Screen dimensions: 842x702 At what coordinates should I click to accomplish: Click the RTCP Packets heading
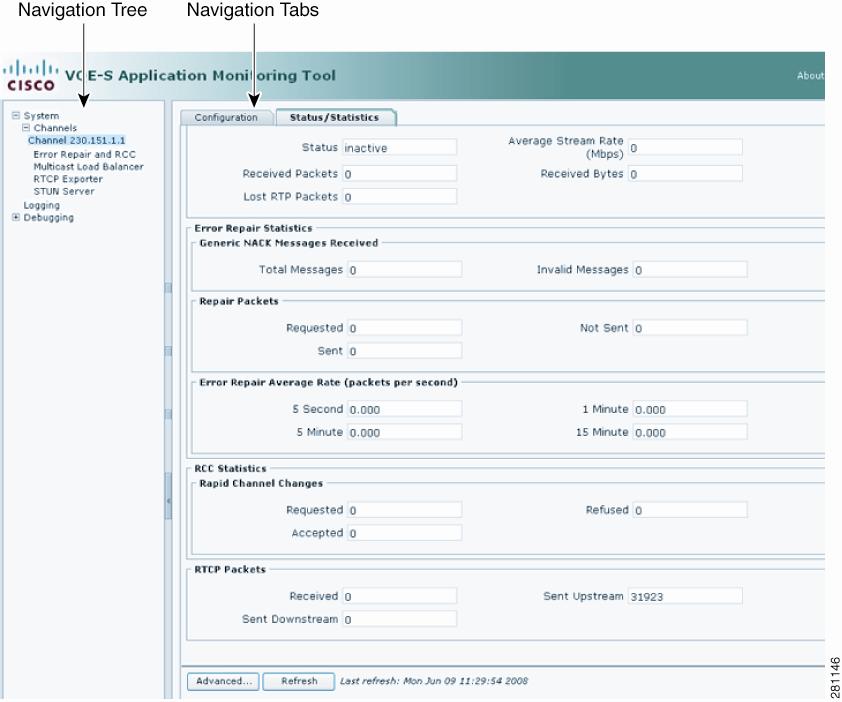[x=230, y=570]
